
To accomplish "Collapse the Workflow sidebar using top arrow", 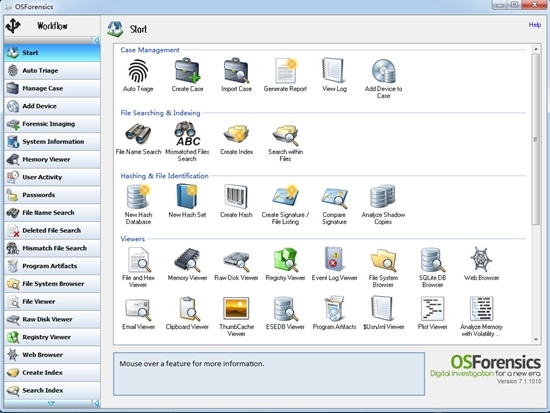I will click(x=96, y=40).
